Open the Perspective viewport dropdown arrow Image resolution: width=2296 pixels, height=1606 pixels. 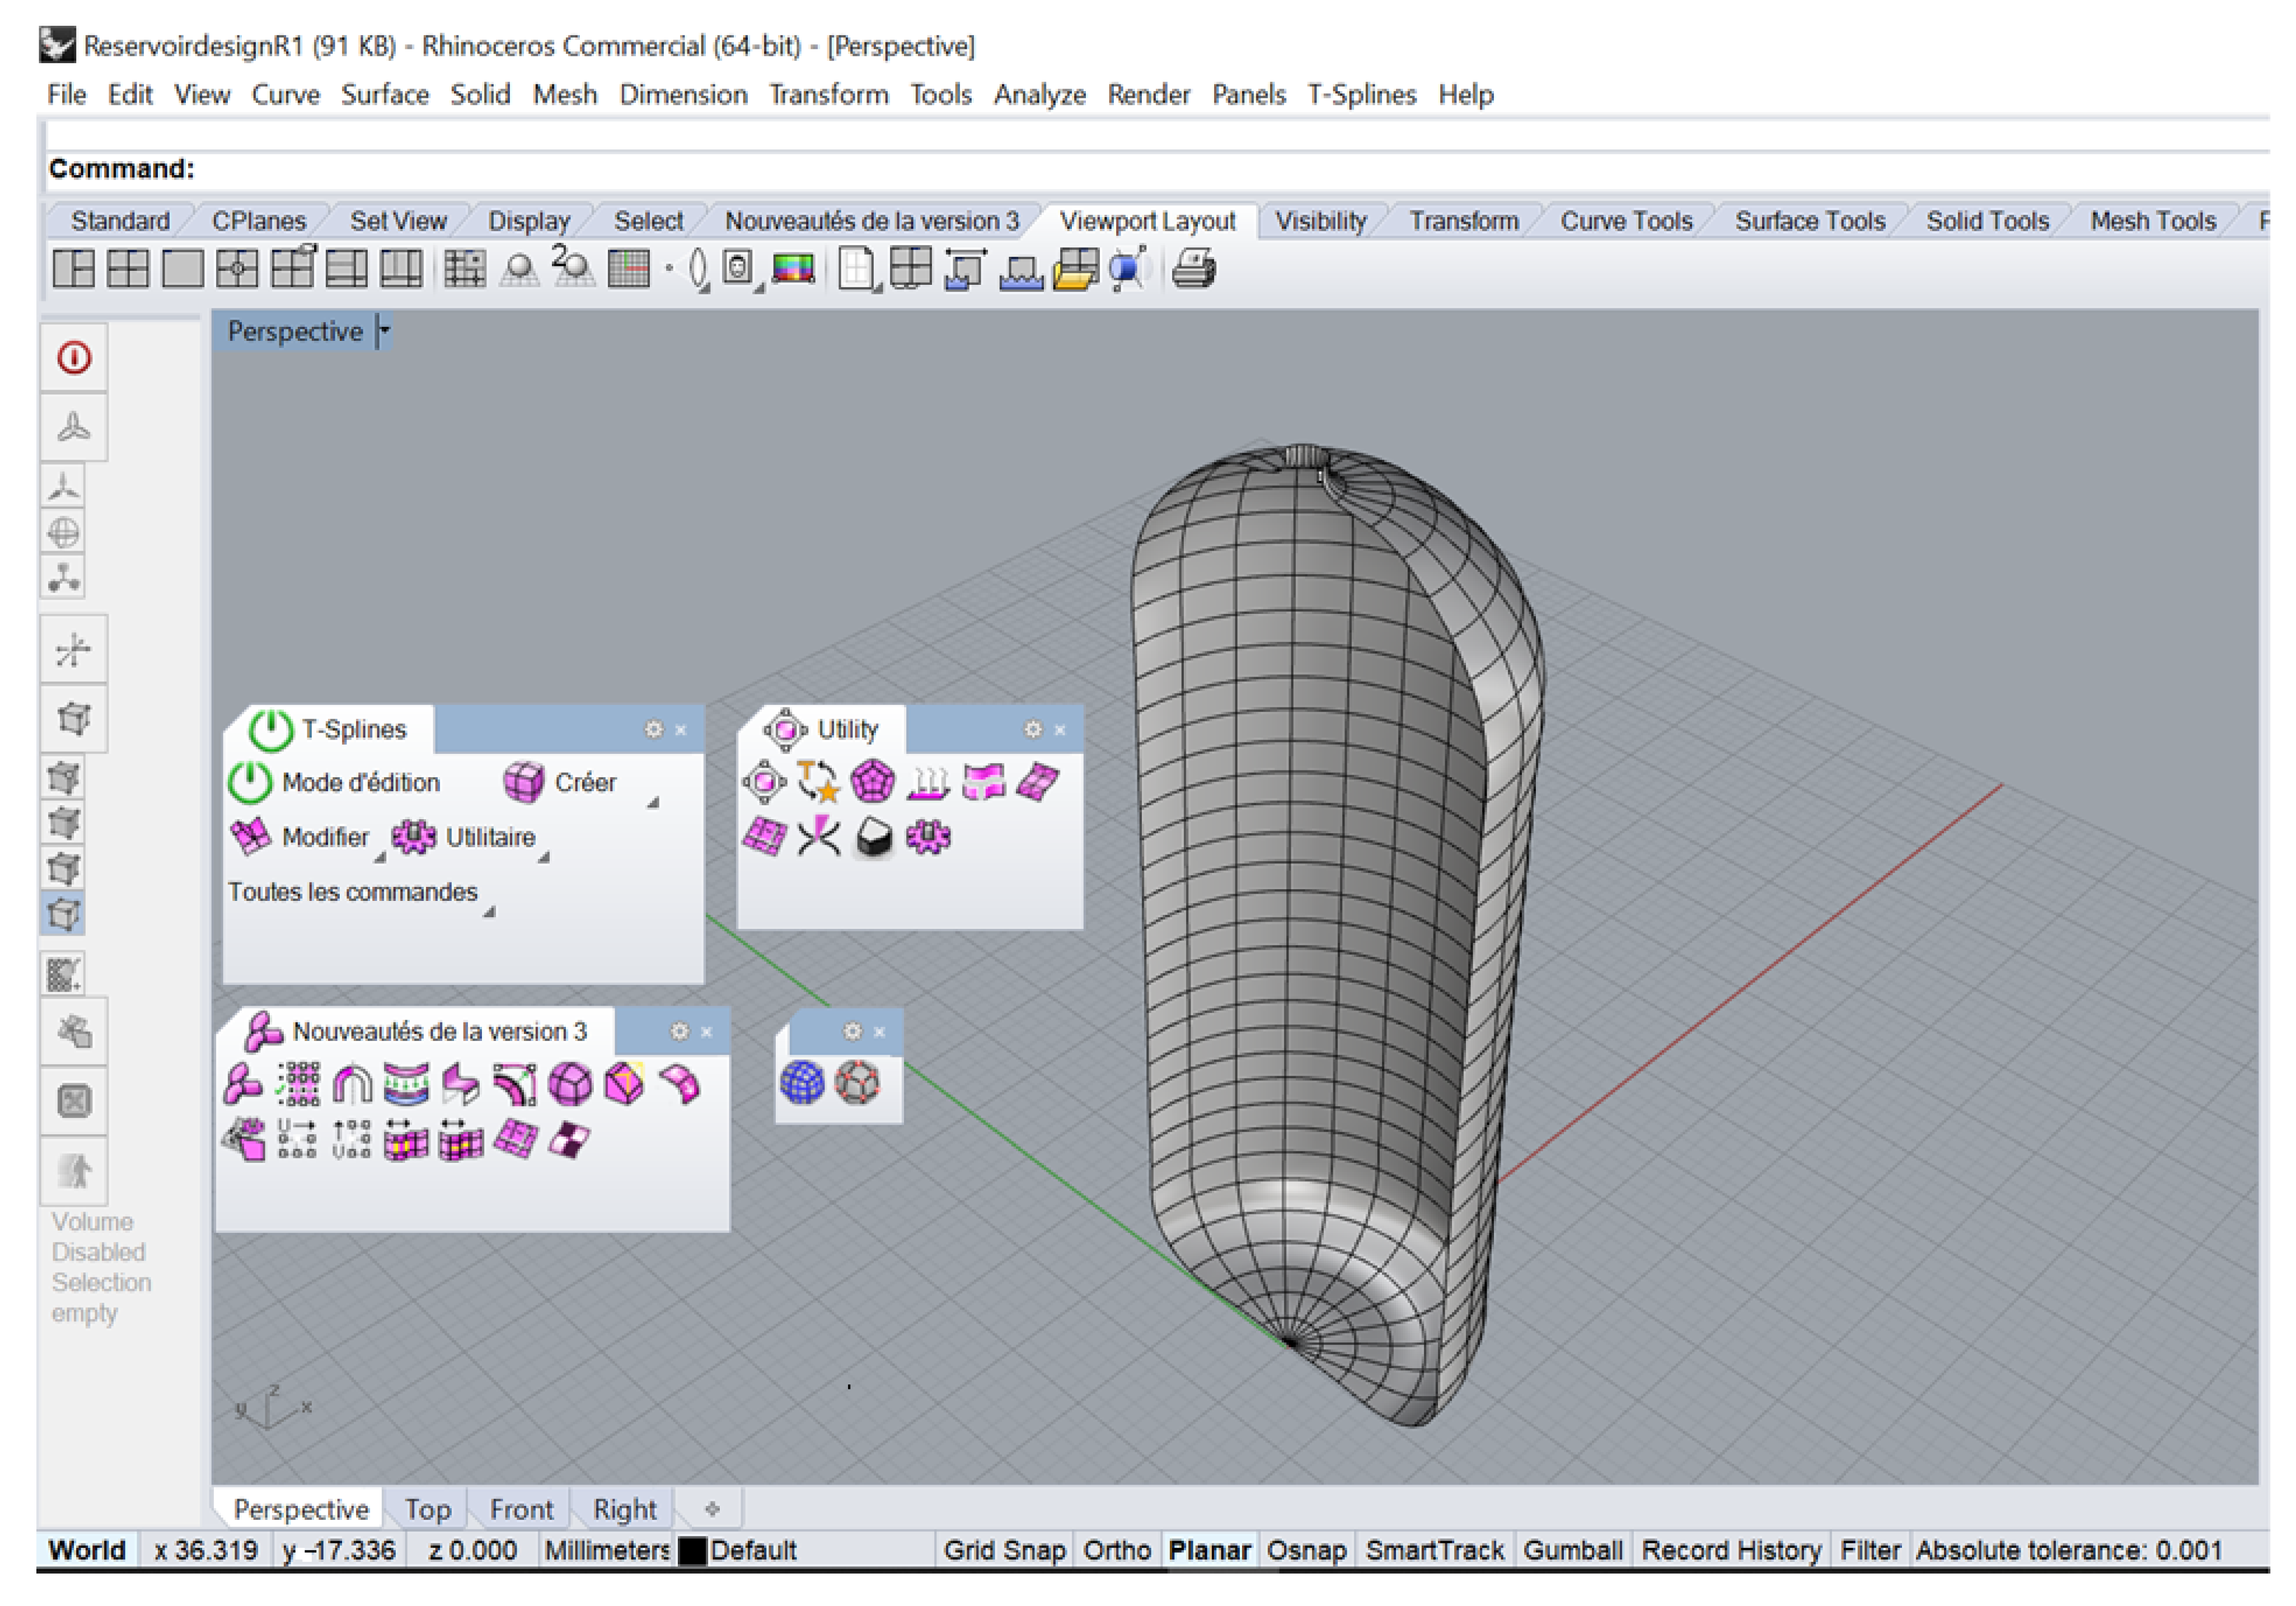[384, 330]
